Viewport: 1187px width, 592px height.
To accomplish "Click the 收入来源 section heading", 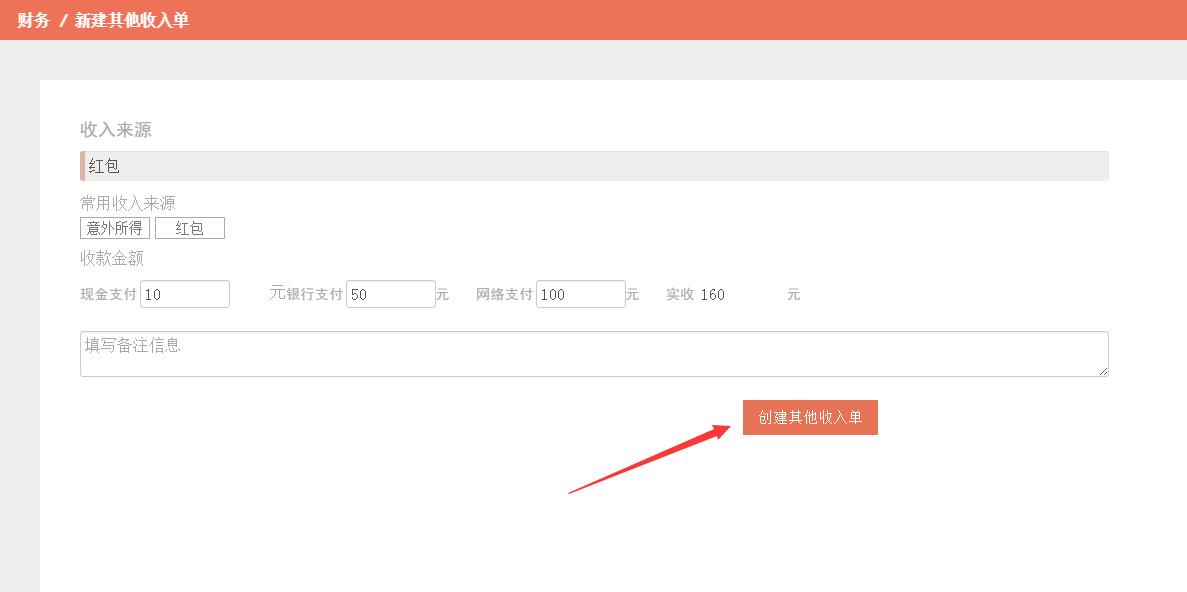I will tap(116, 130).
